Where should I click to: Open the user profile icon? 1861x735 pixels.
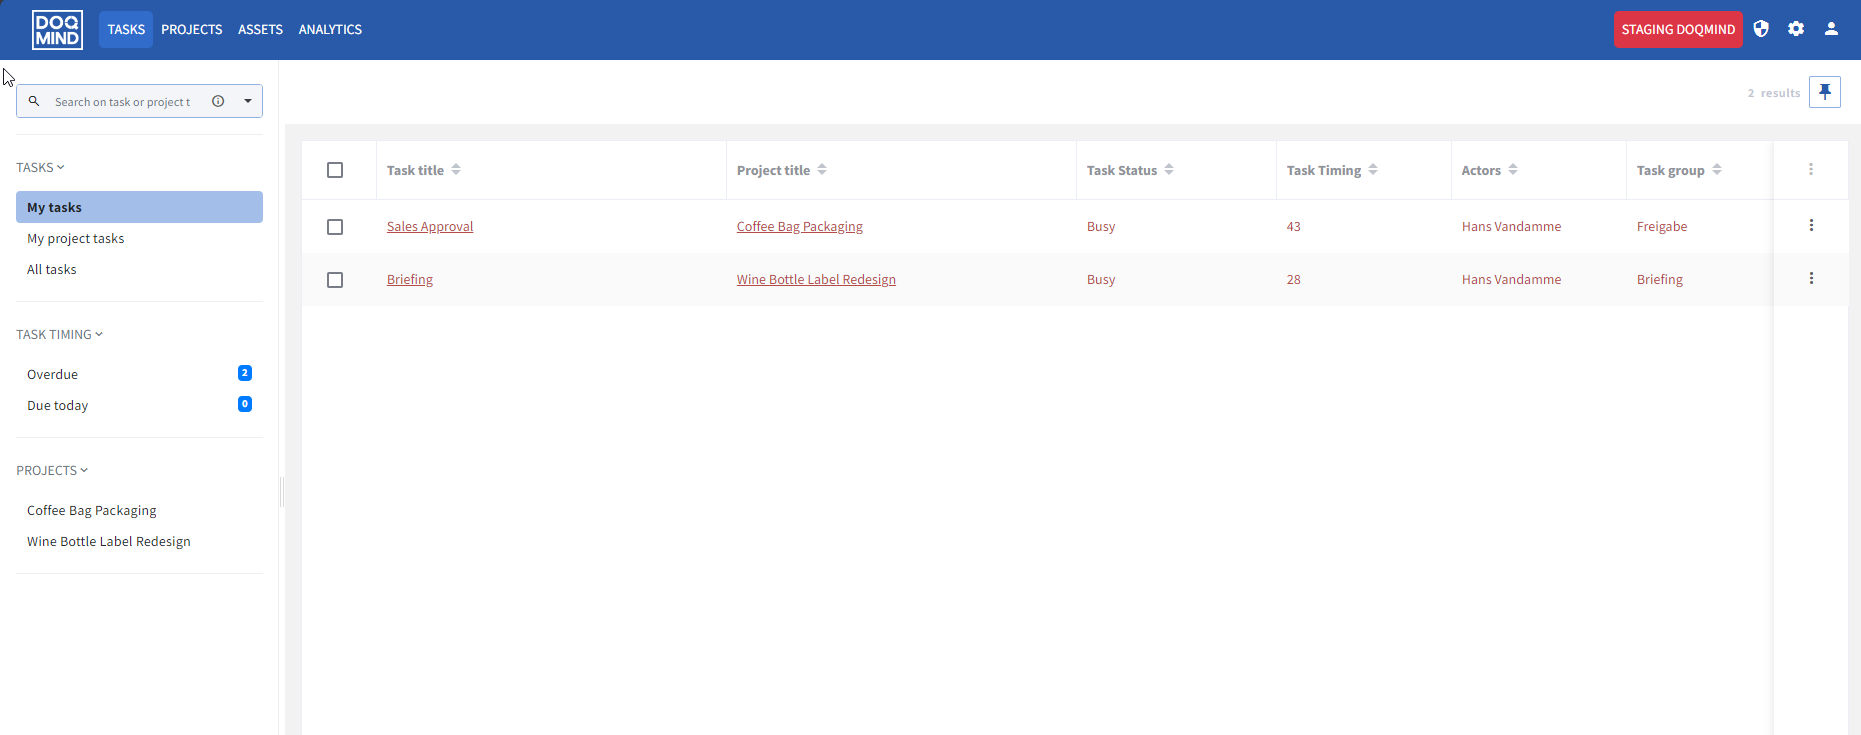(x=1831, y=29)
